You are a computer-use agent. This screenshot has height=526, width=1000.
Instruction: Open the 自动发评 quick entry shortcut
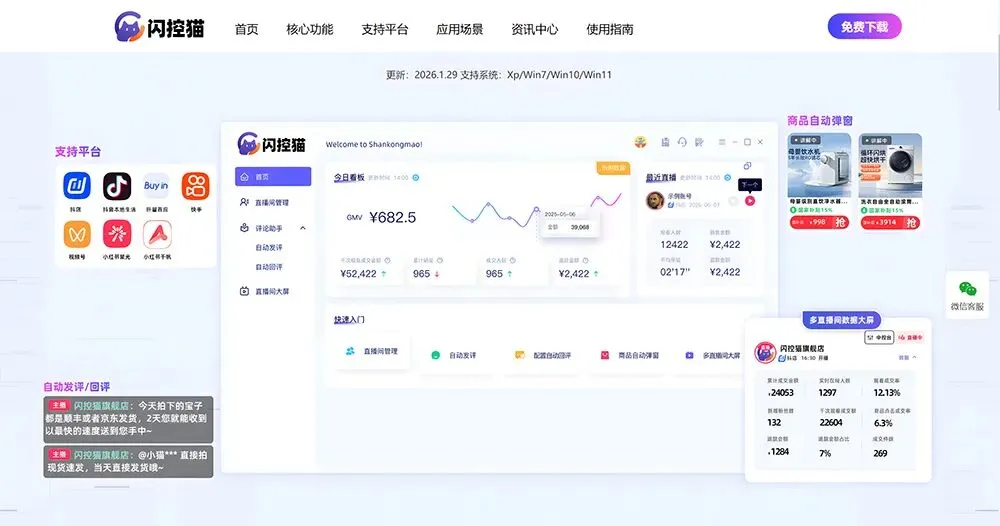454,355
